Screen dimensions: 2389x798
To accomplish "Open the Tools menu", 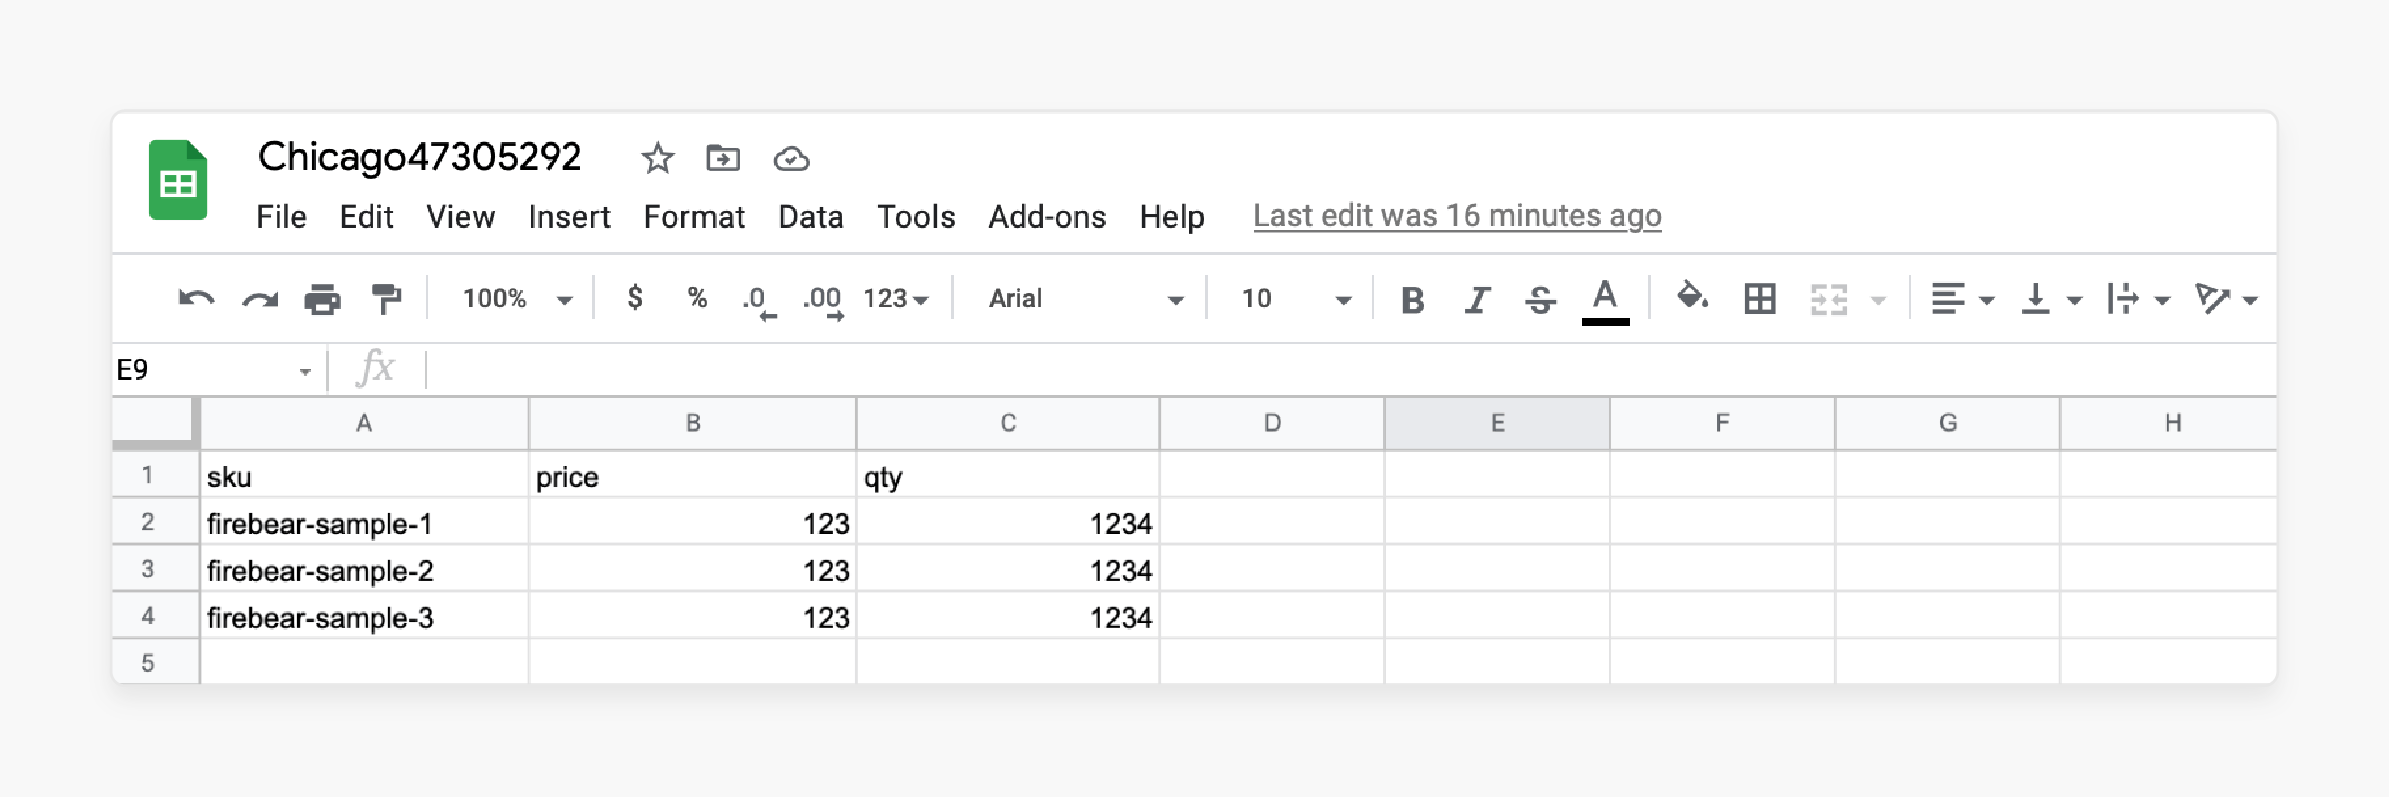I will coord(916,217).
